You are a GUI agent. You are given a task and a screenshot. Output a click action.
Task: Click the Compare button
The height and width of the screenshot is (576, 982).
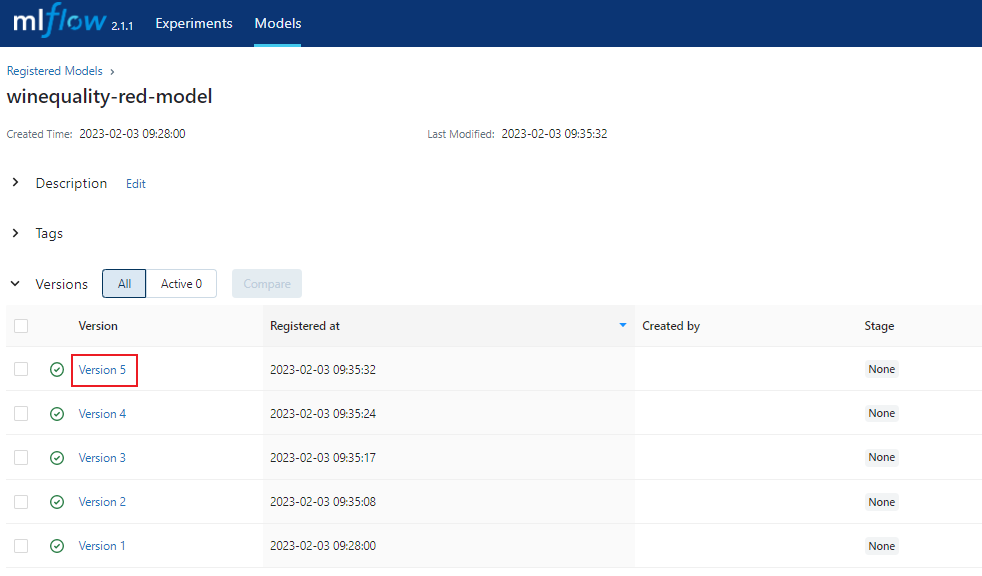pos(266,283)
